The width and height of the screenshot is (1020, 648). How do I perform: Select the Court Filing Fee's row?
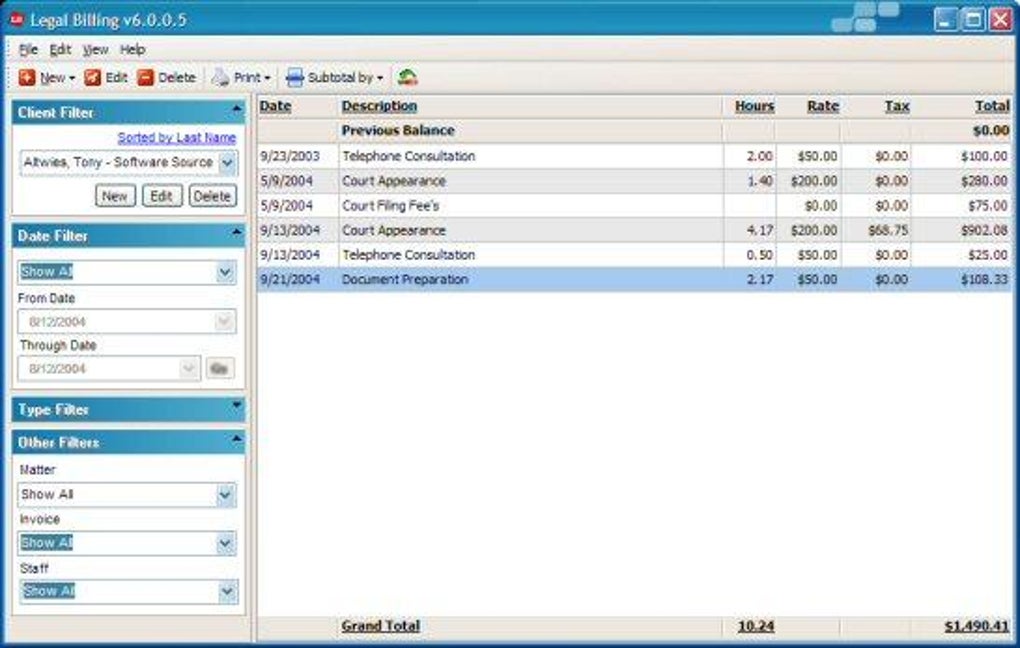[634, 206]
